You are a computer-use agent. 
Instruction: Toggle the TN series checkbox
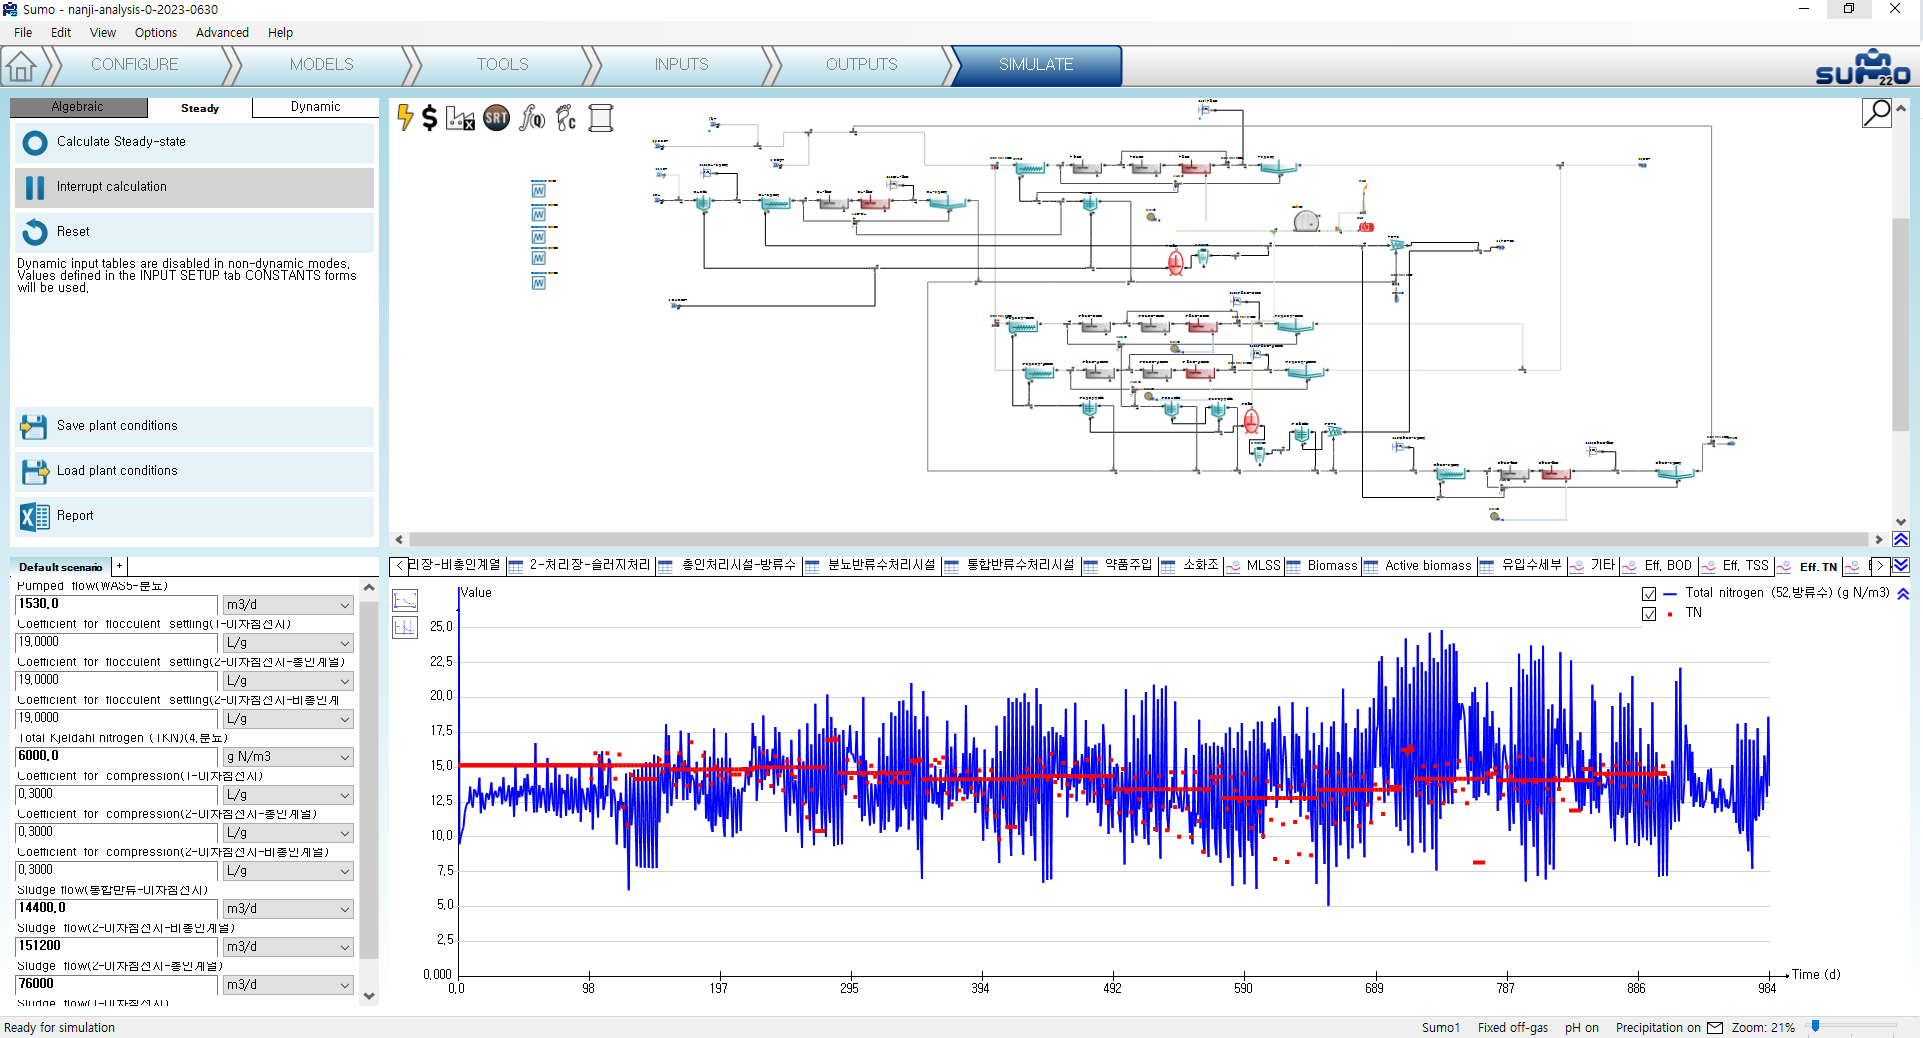point(1649,614)
